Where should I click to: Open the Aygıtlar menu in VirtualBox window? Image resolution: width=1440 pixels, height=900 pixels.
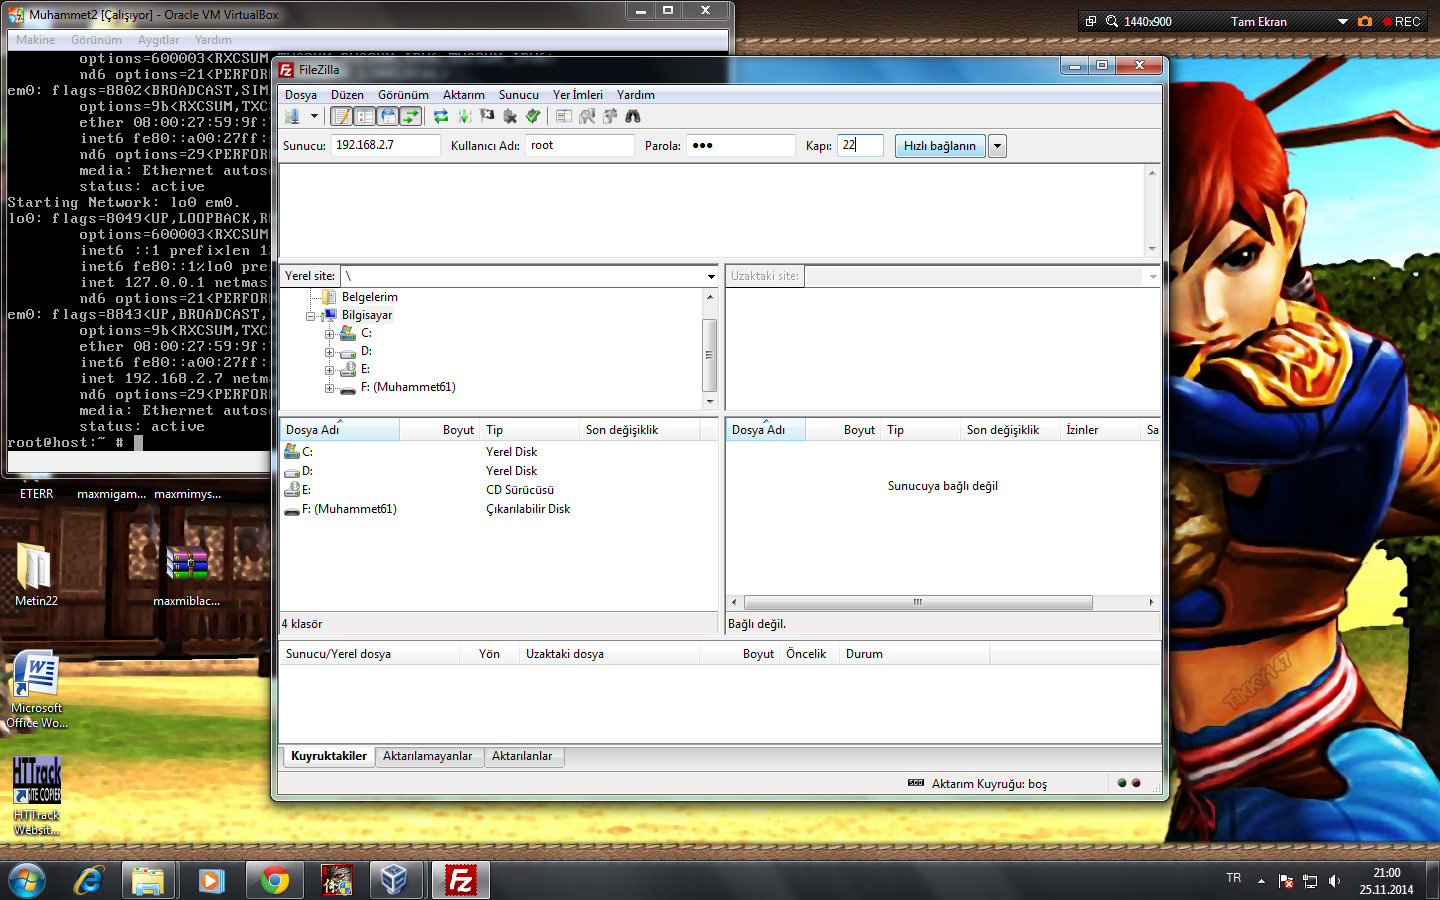(158, 40)
